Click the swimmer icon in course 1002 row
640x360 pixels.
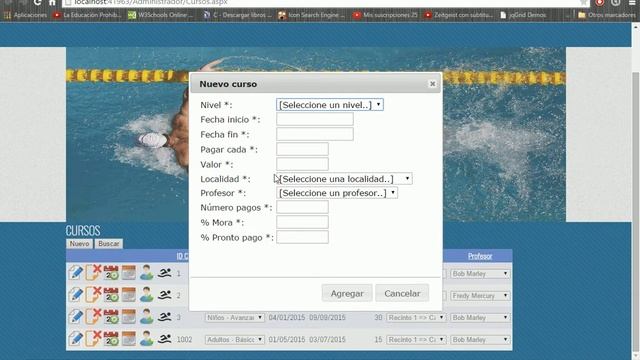point(164,339)
